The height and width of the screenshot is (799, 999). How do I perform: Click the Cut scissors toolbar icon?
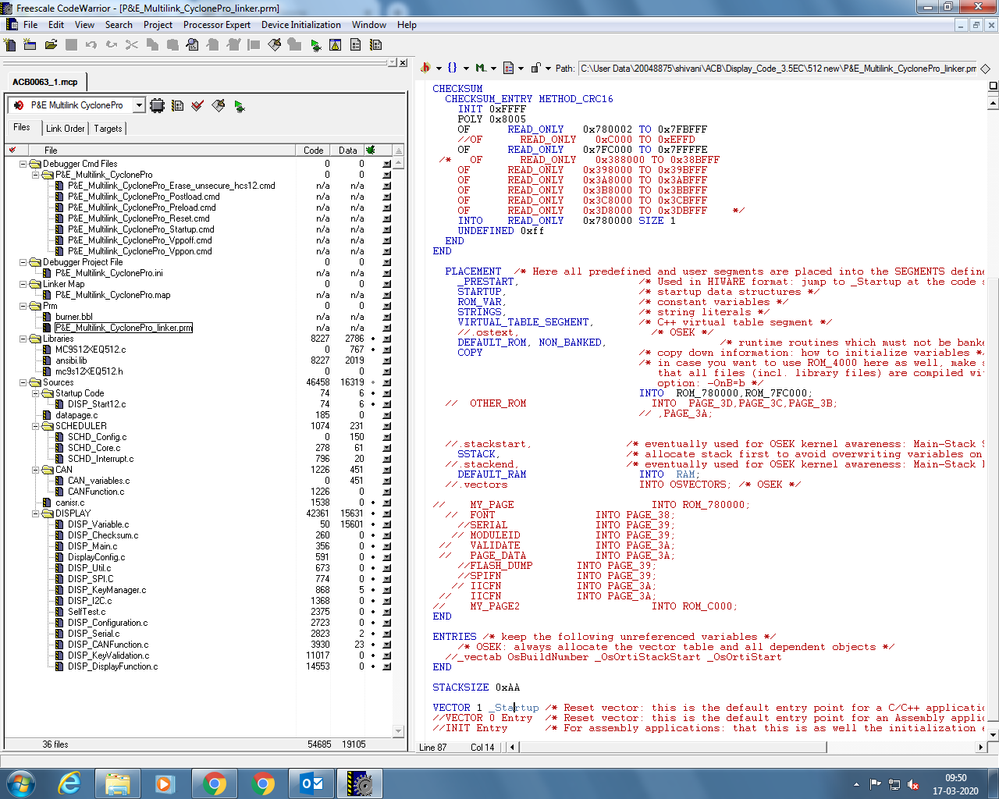pos(131,45)
